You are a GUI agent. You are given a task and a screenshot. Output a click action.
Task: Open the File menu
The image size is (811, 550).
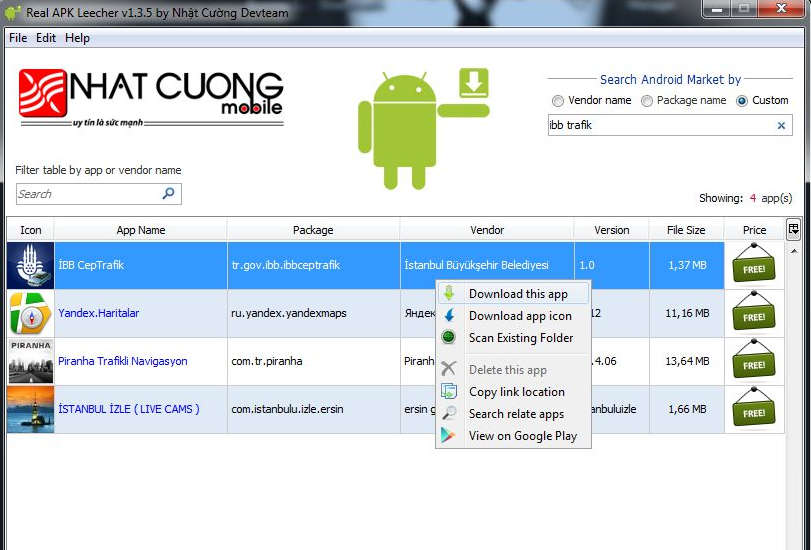coord(18,38)
